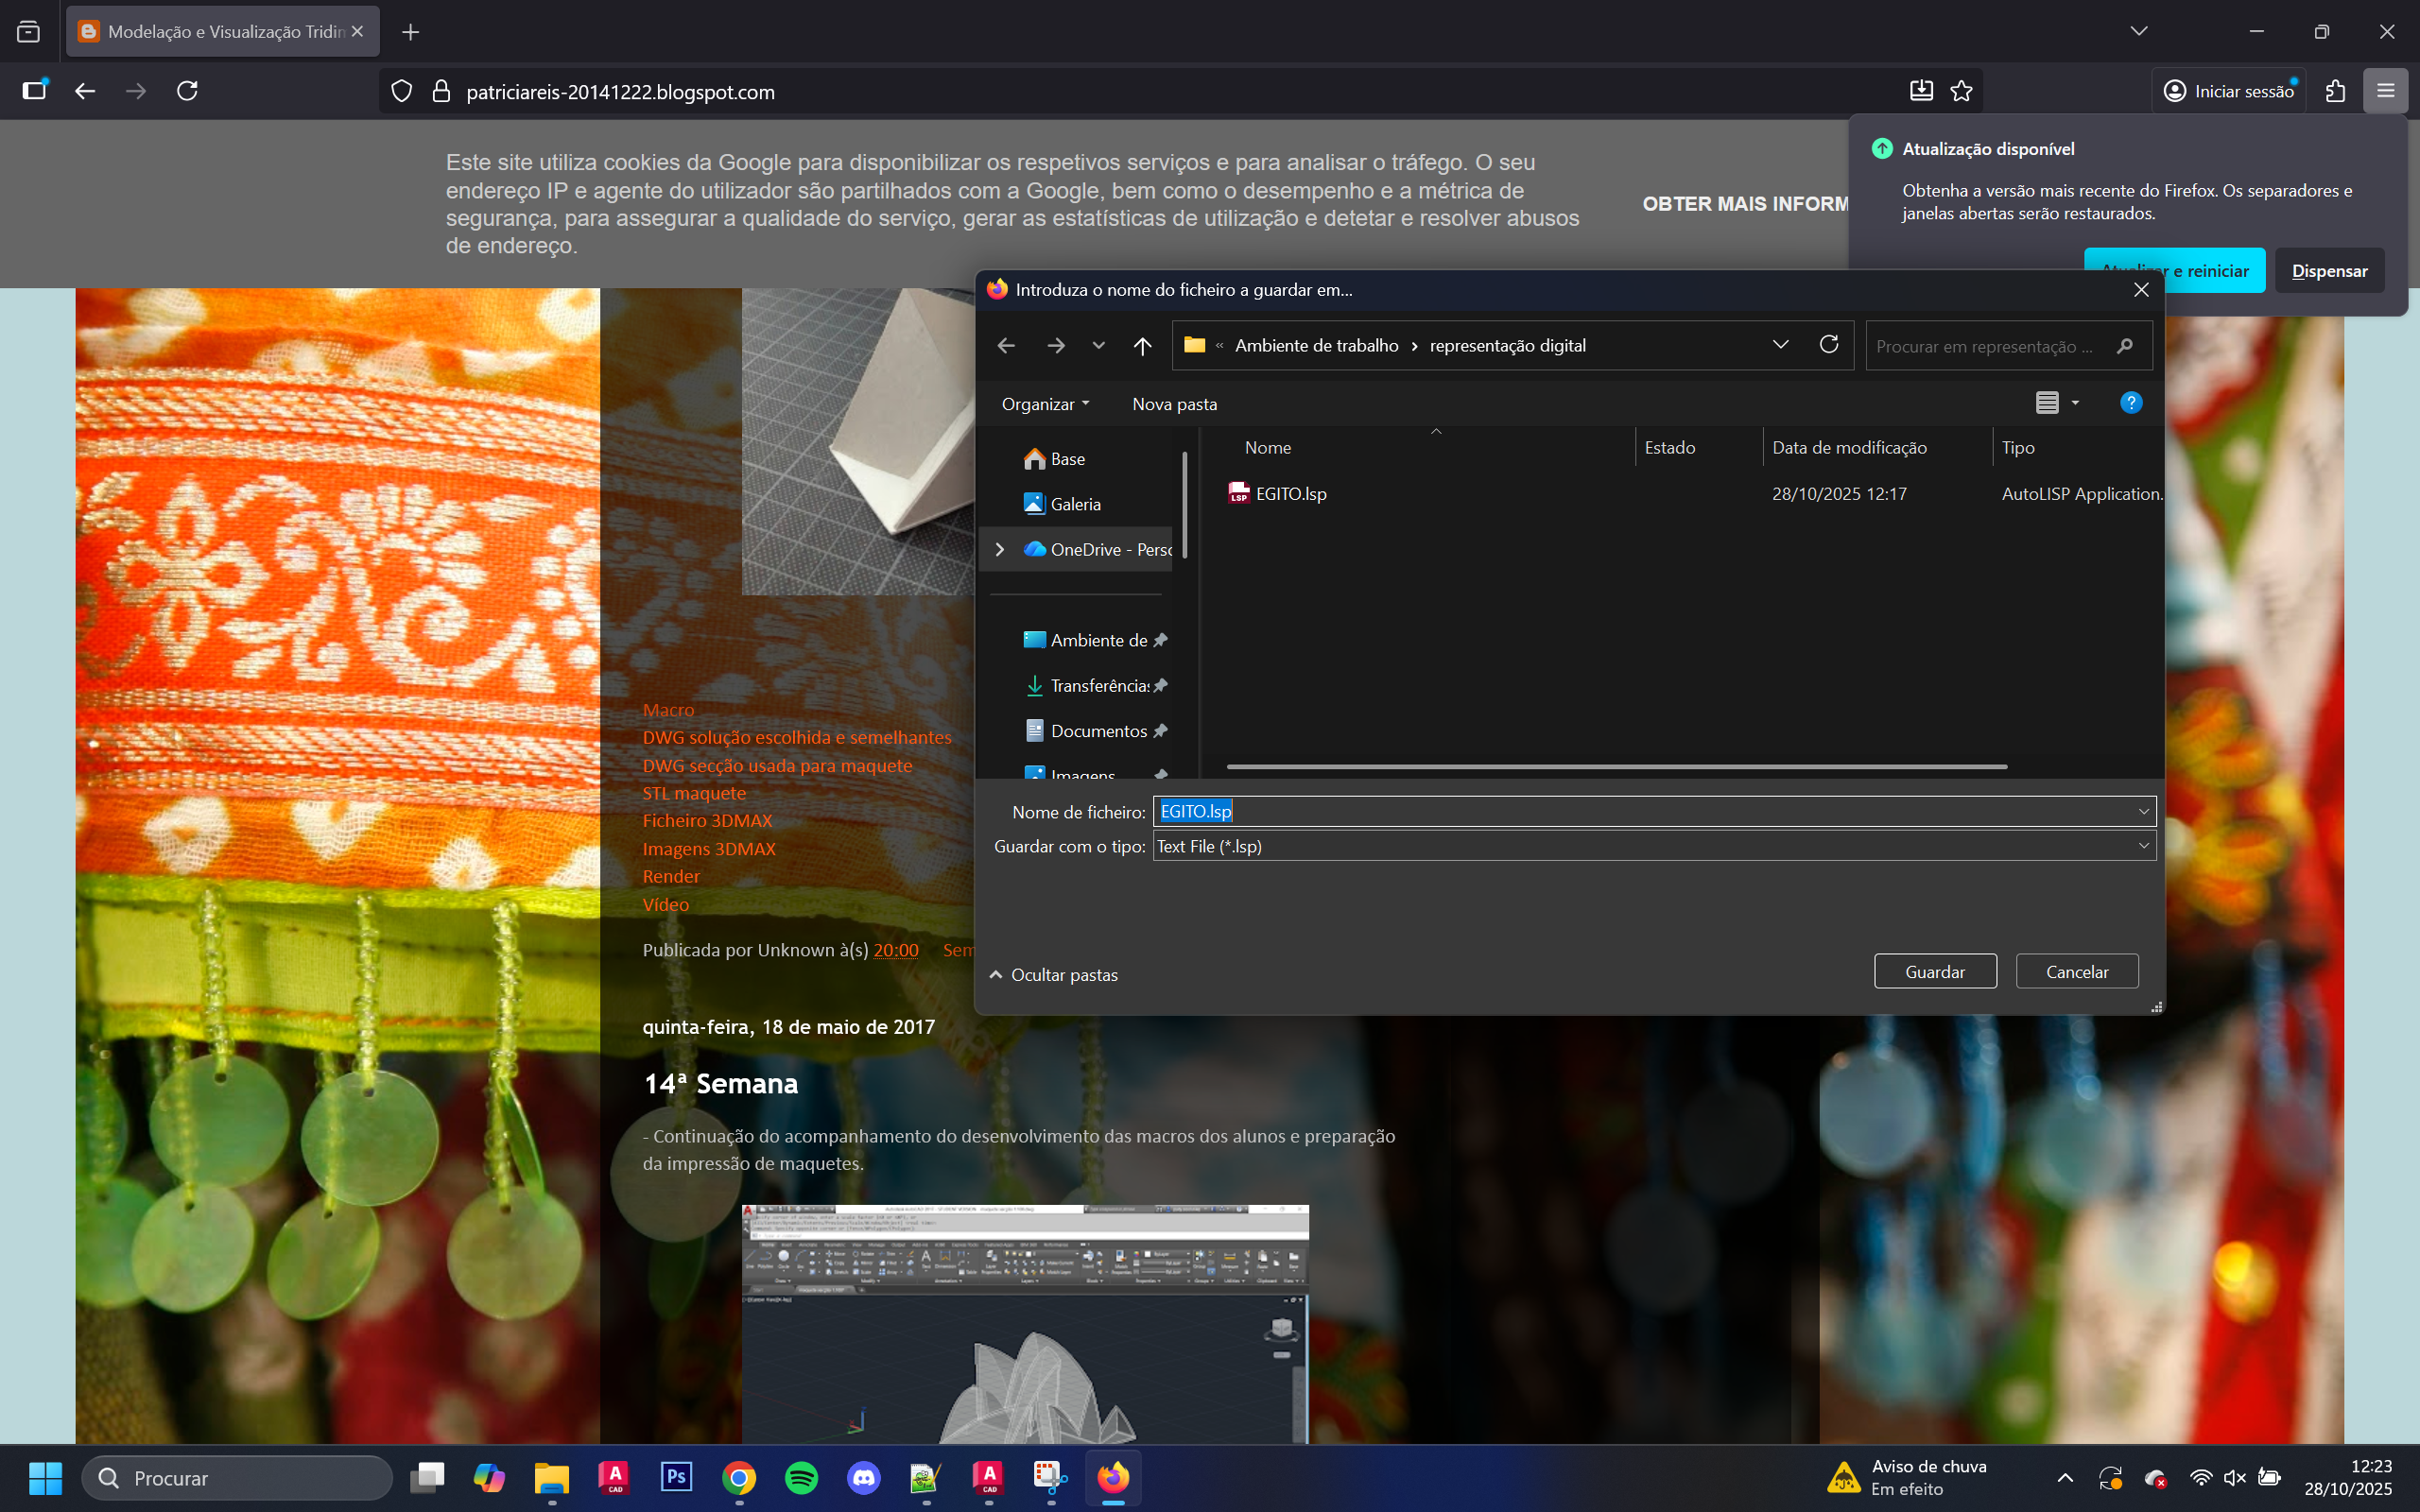Expand the address path history dropdown
This screenshot has width=2420, height=1512.
pos(1780,345)
